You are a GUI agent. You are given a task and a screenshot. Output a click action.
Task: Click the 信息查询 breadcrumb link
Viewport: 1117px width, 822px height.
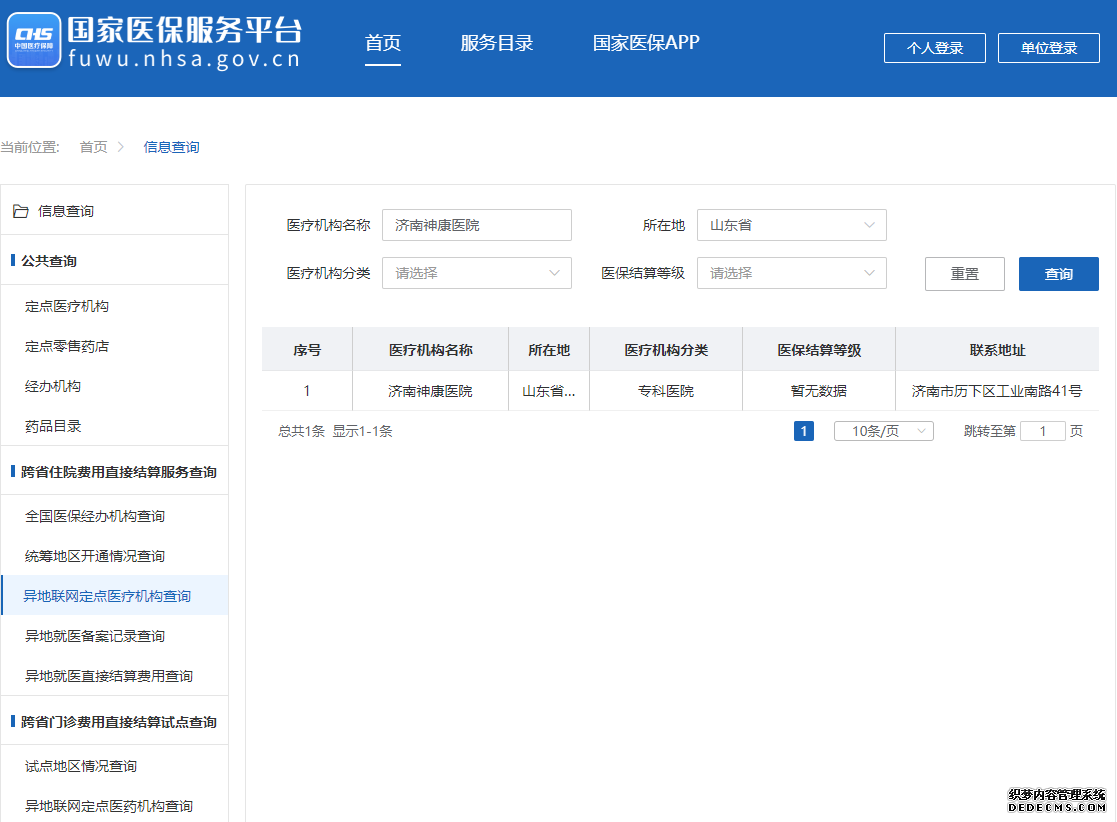click(x=171, y=147)
